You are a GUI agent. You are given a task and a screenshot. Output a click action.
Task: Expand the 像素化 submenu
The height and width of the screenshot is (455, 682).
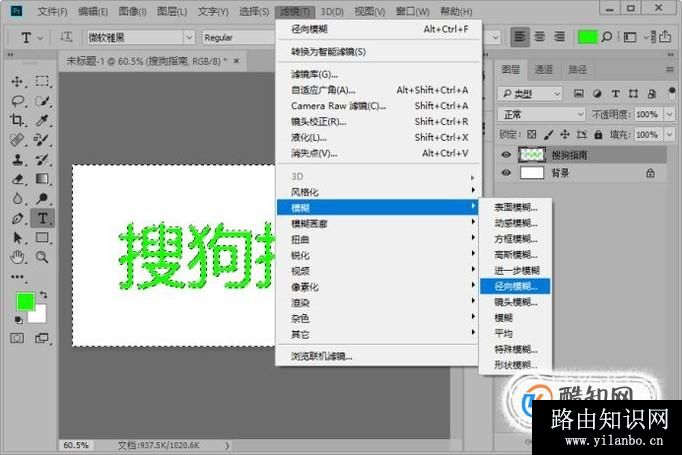377,287
